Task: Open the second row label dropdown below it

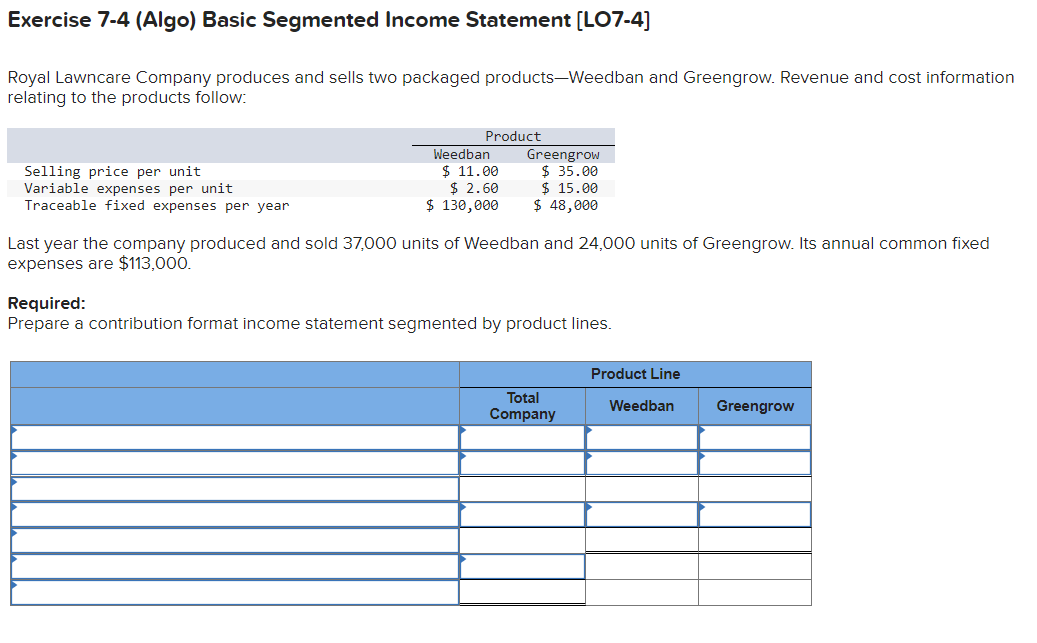Action: pos(230,463)
